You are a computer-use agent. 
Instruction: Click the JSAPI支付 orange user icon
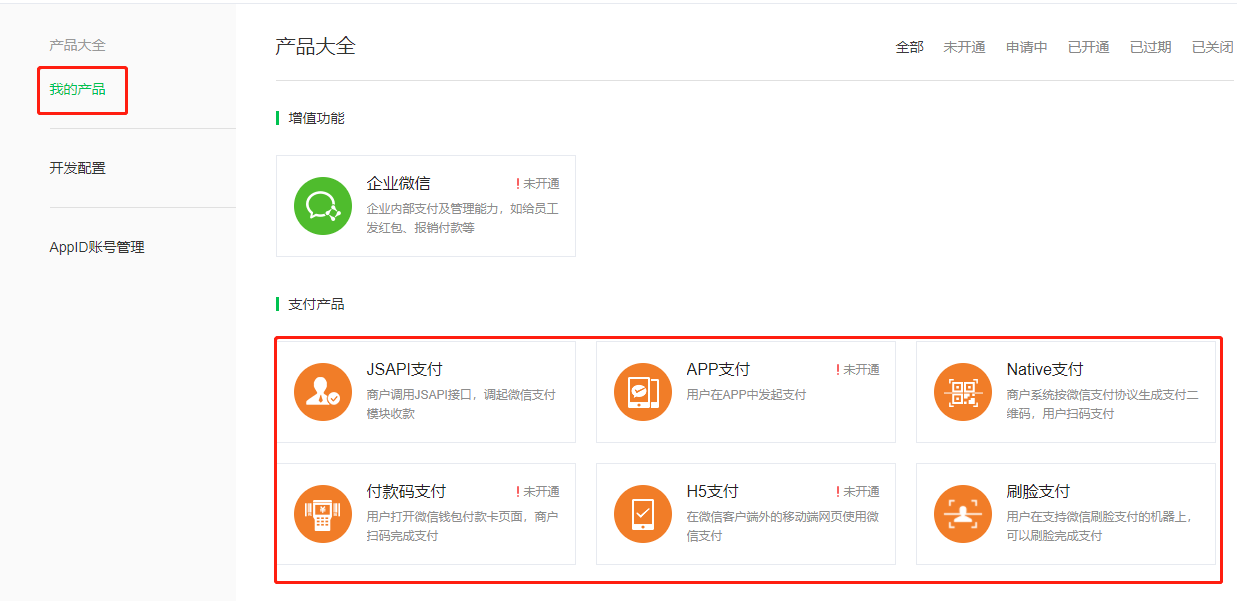[x=323, y=391]
